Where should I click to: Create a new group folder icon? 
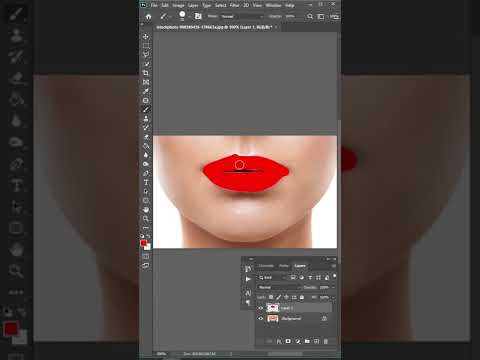(x=307, y=341)
